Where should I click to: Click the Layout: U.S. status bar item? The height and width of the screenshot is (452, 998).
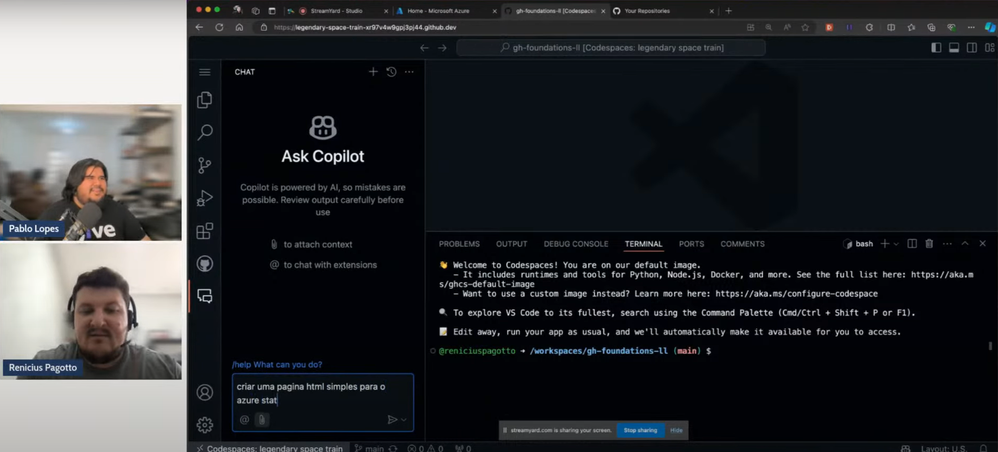945,448
